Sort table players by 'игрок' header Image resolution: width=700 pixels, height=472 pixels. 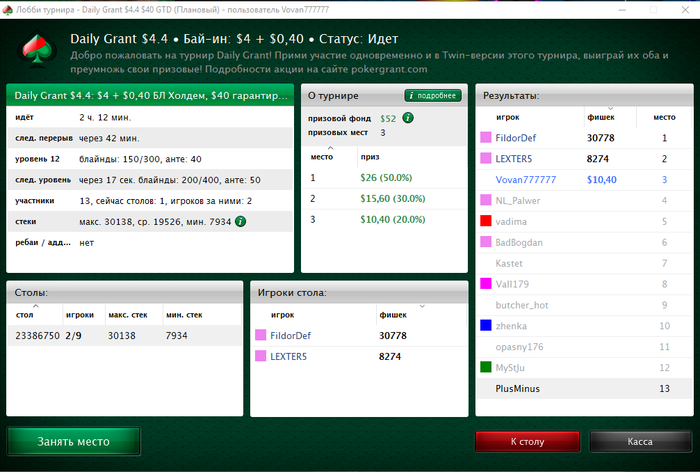click(314, 315)
